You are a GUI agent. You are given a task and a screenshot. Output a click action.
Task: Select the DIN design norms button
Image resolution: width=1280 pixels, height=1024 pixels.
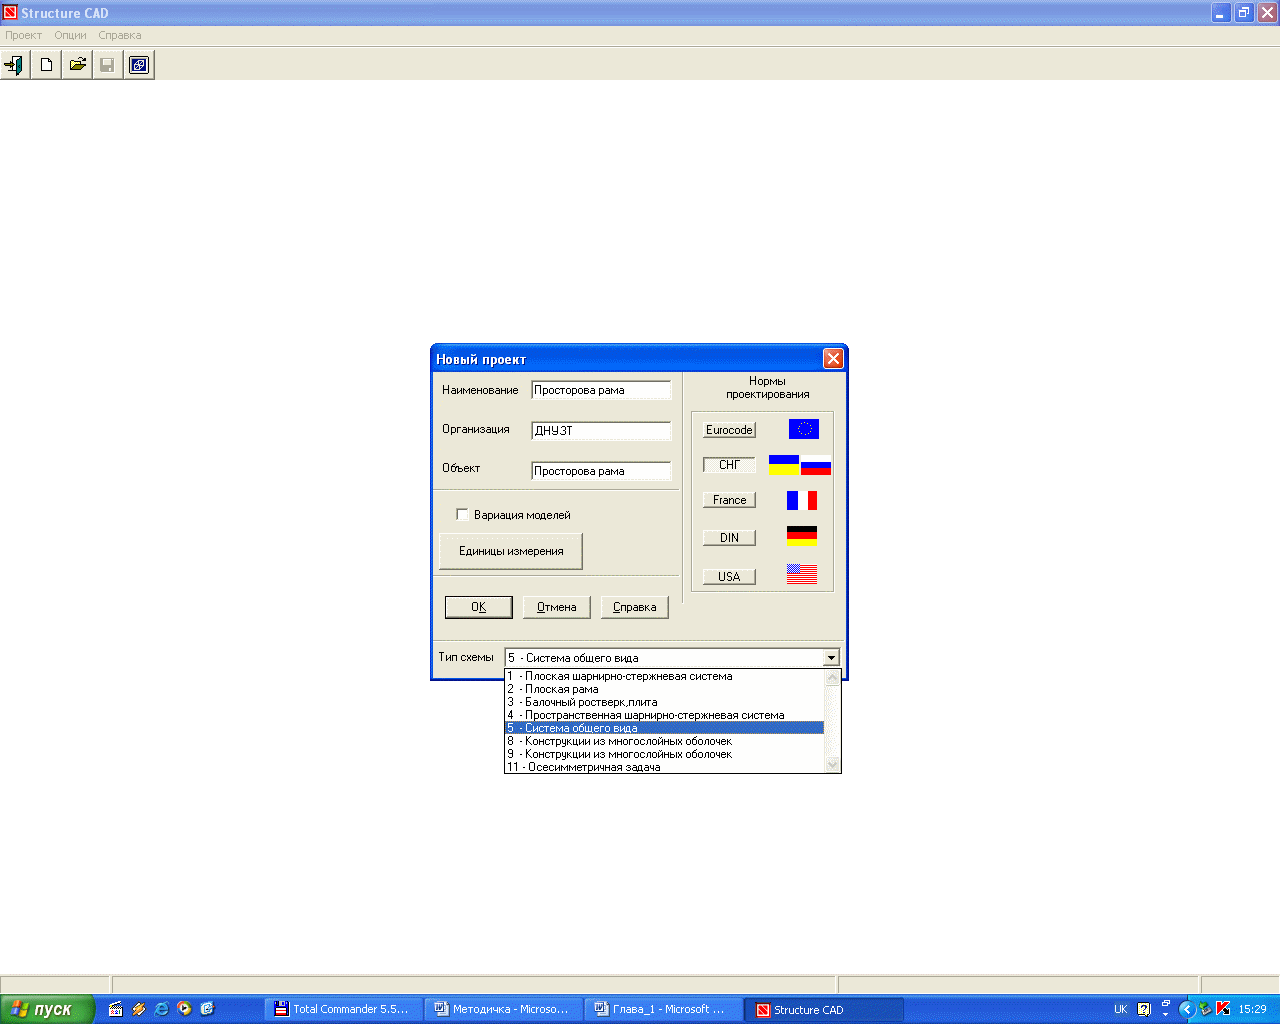tap(729, 538)
